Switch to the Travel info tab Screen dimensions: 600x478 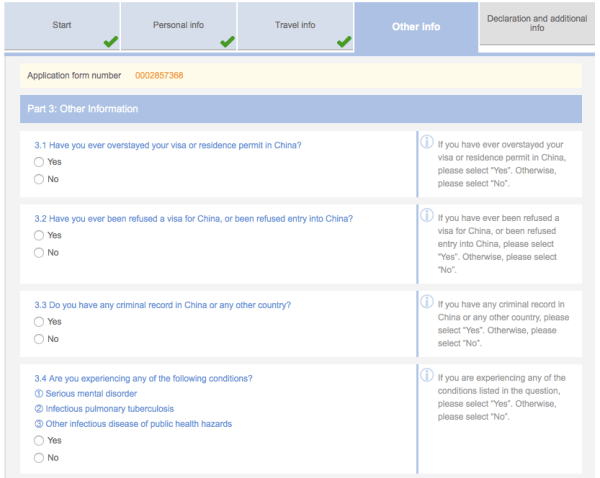click(294, 25)
